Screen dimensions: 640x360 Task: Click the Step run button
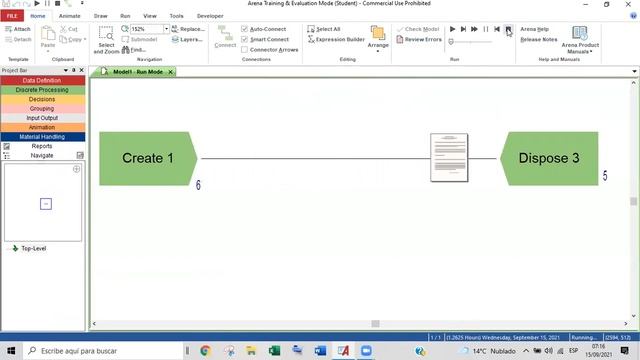tap(463, 29)
